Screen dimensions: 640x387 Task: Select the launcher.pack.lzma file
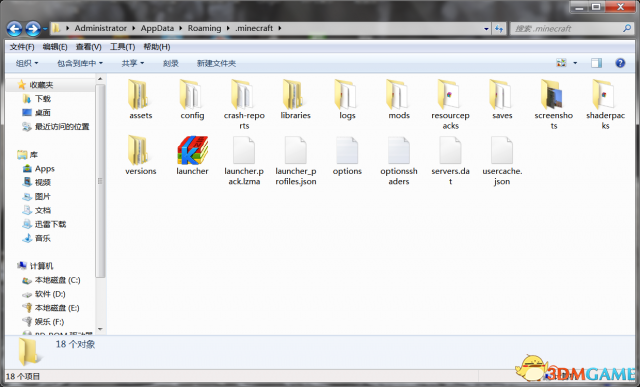click(244, 160)
